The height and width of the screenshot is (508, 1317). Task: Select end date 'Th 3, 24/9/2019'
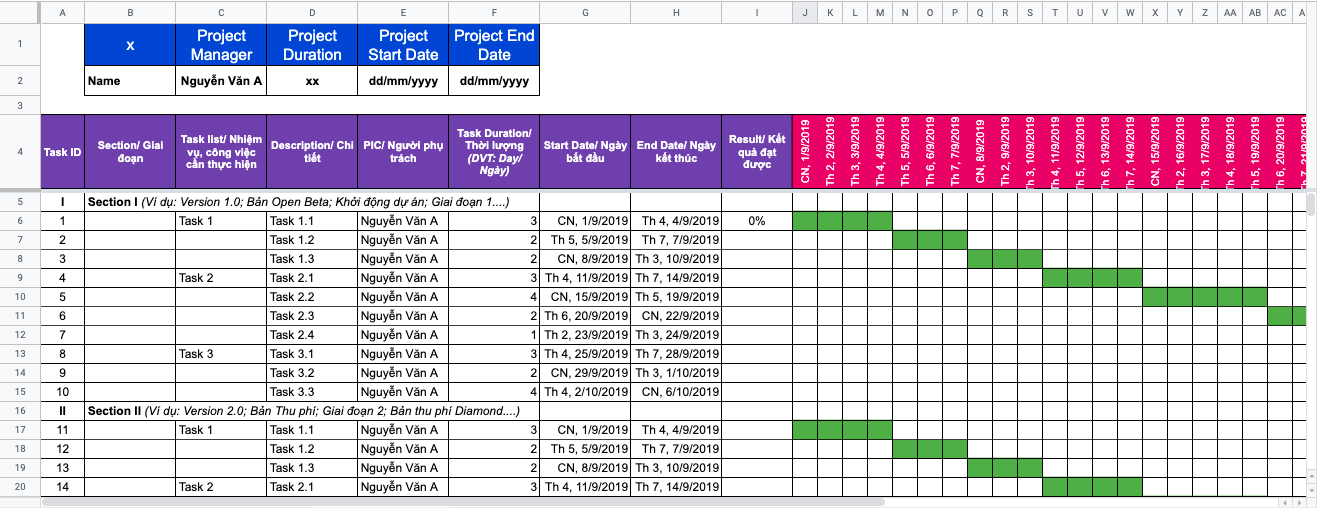click(676, 335)
